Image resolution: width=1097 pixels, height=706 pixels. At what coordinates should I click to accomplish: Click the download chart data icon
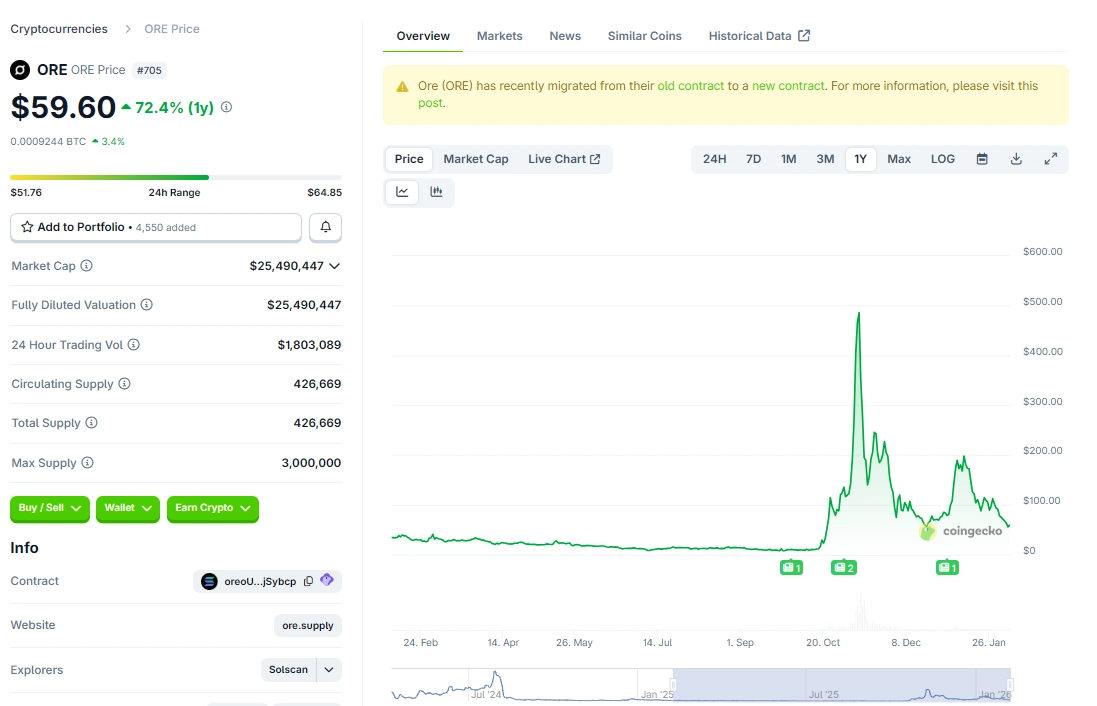pyautogui.click(x=1016, y=158)
